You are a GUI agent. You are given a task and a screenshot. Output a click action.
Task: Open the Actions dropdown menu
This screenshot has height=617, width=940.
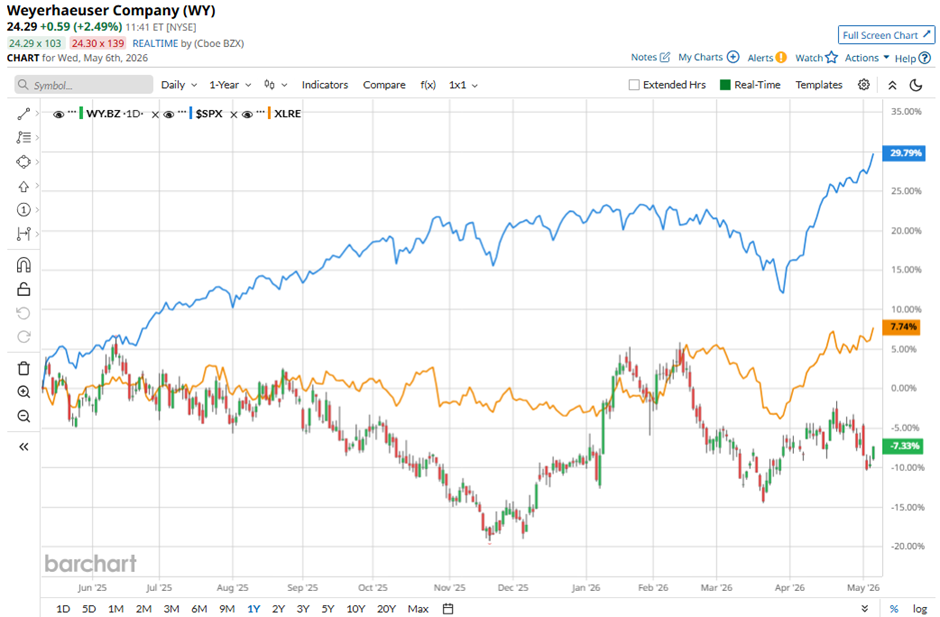[x=867, y=58]
